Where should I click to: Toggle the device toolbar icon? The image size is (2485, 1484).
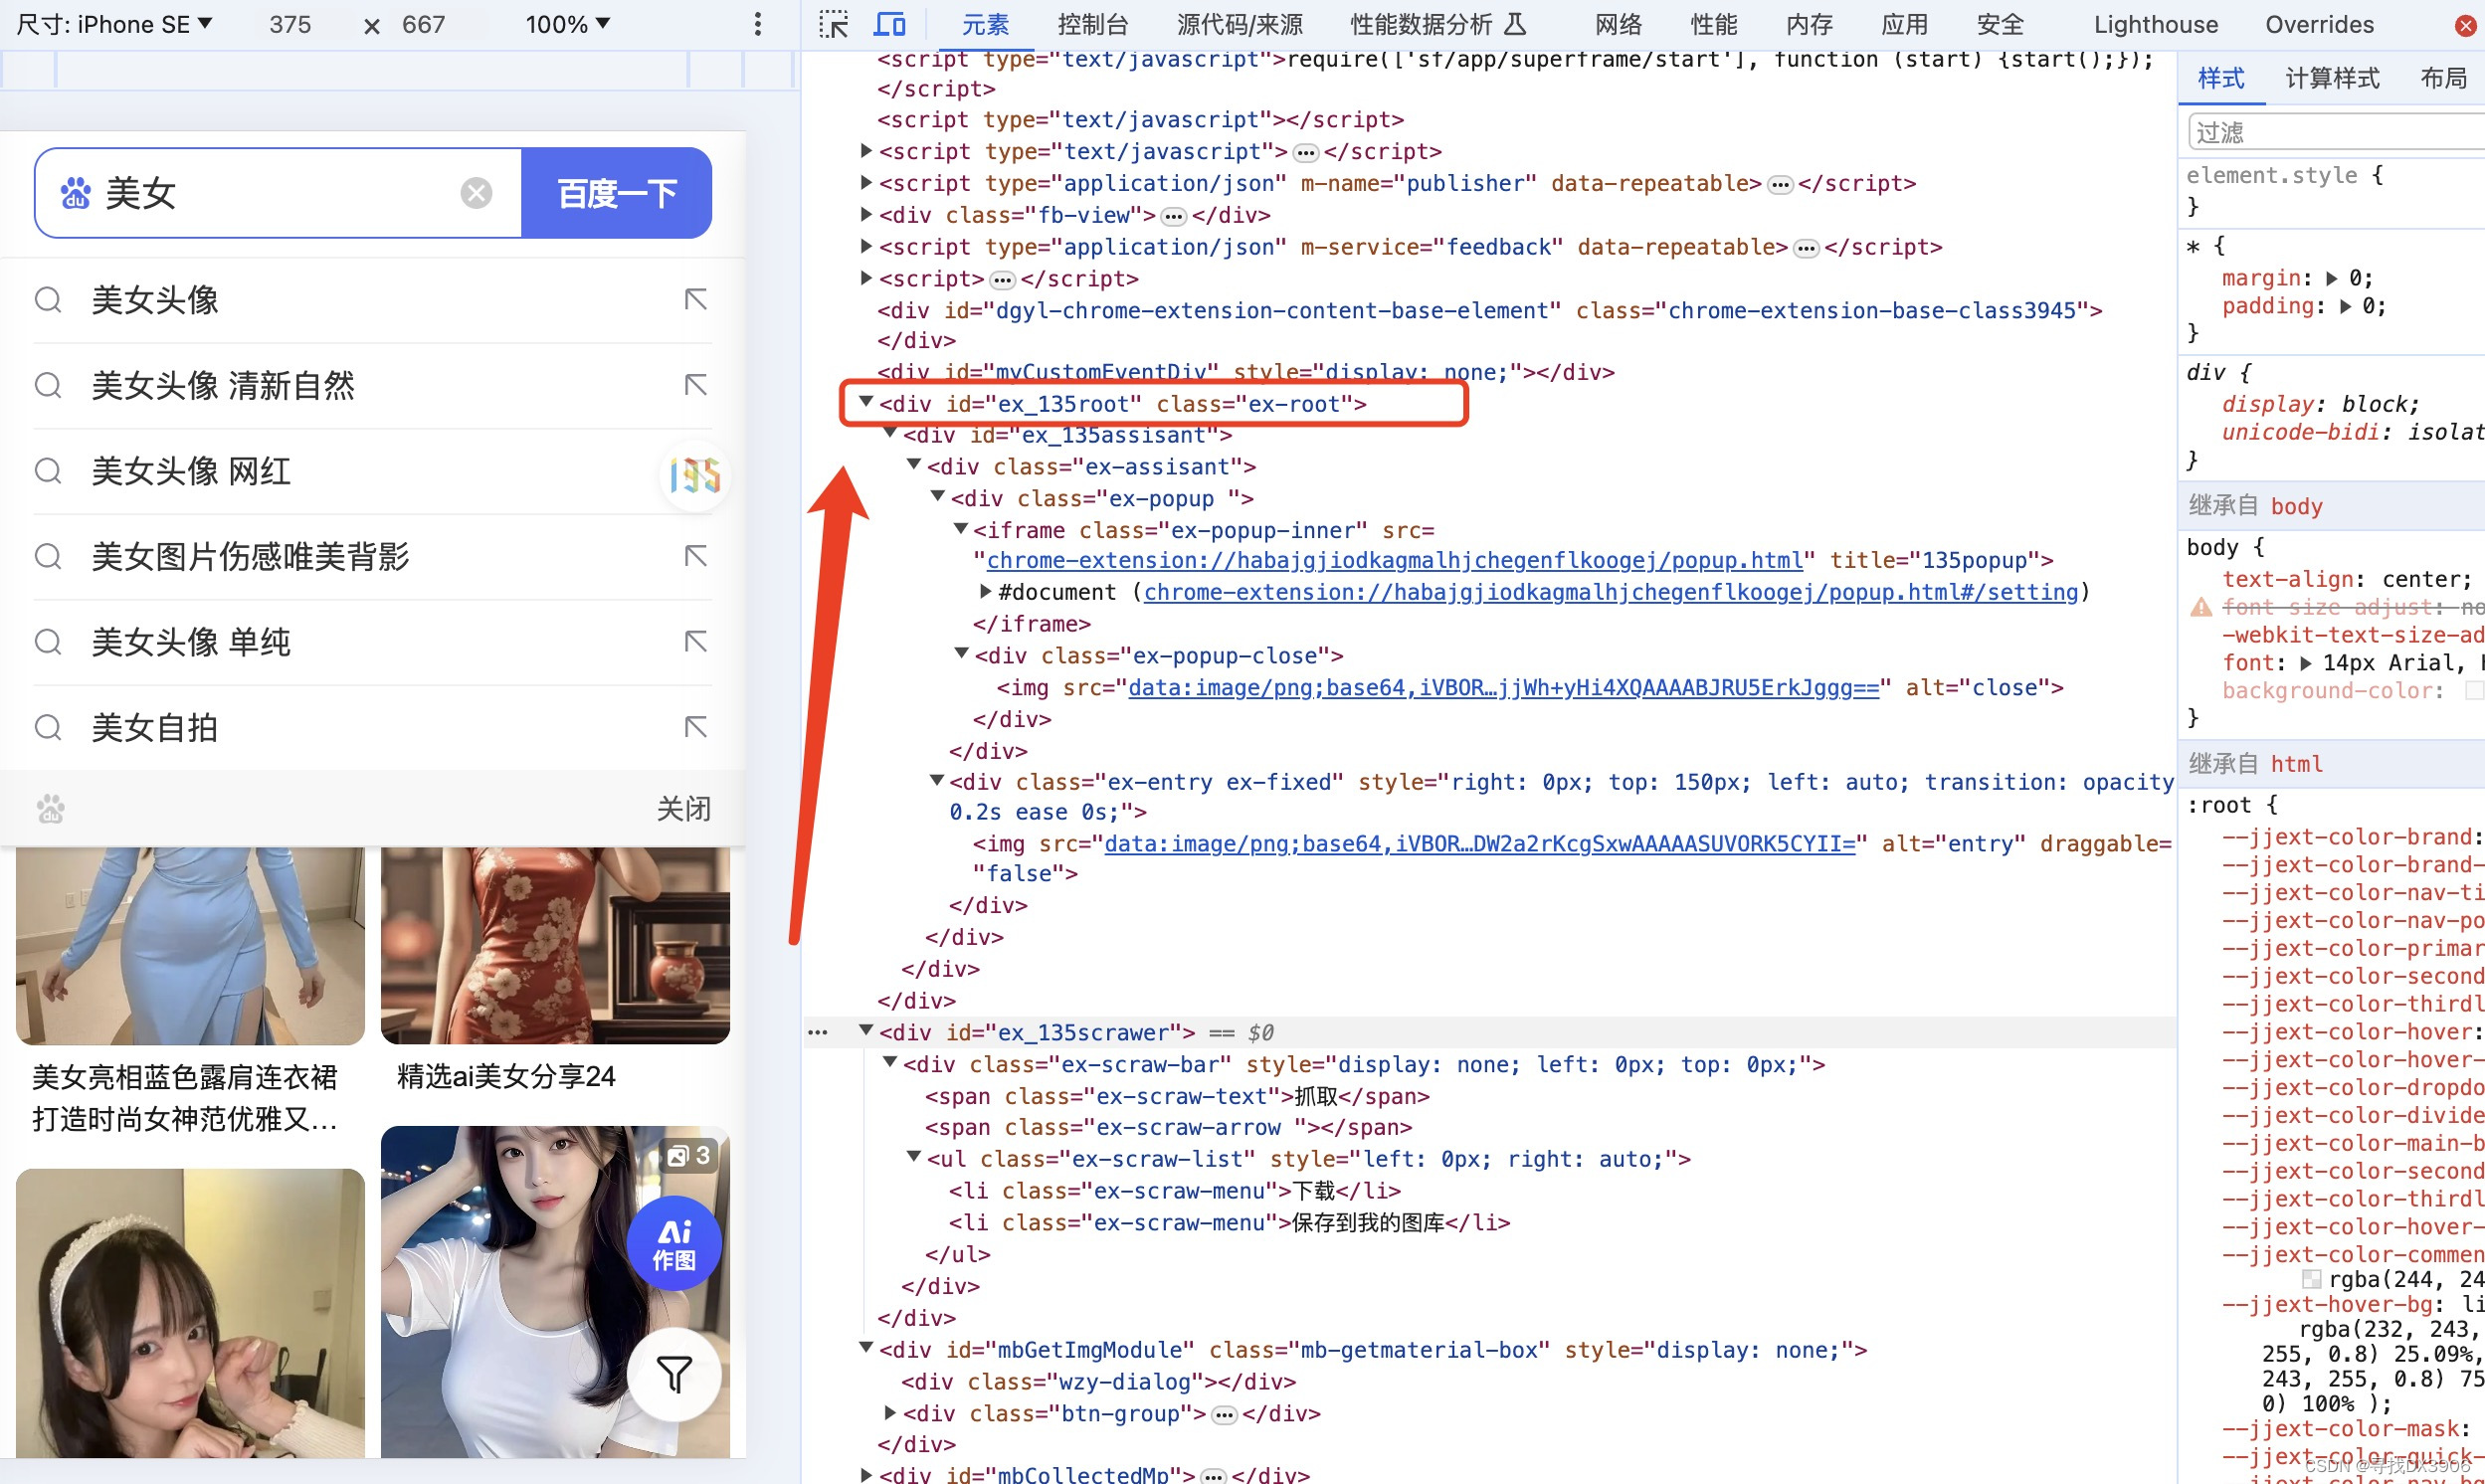click(x=889, y=24)
